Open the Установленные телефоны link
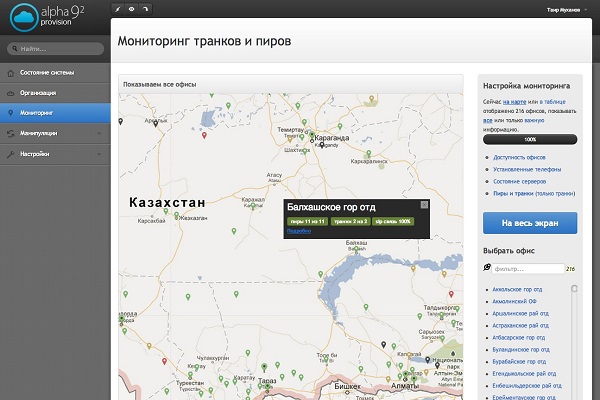600x400 pixels. 527,169
